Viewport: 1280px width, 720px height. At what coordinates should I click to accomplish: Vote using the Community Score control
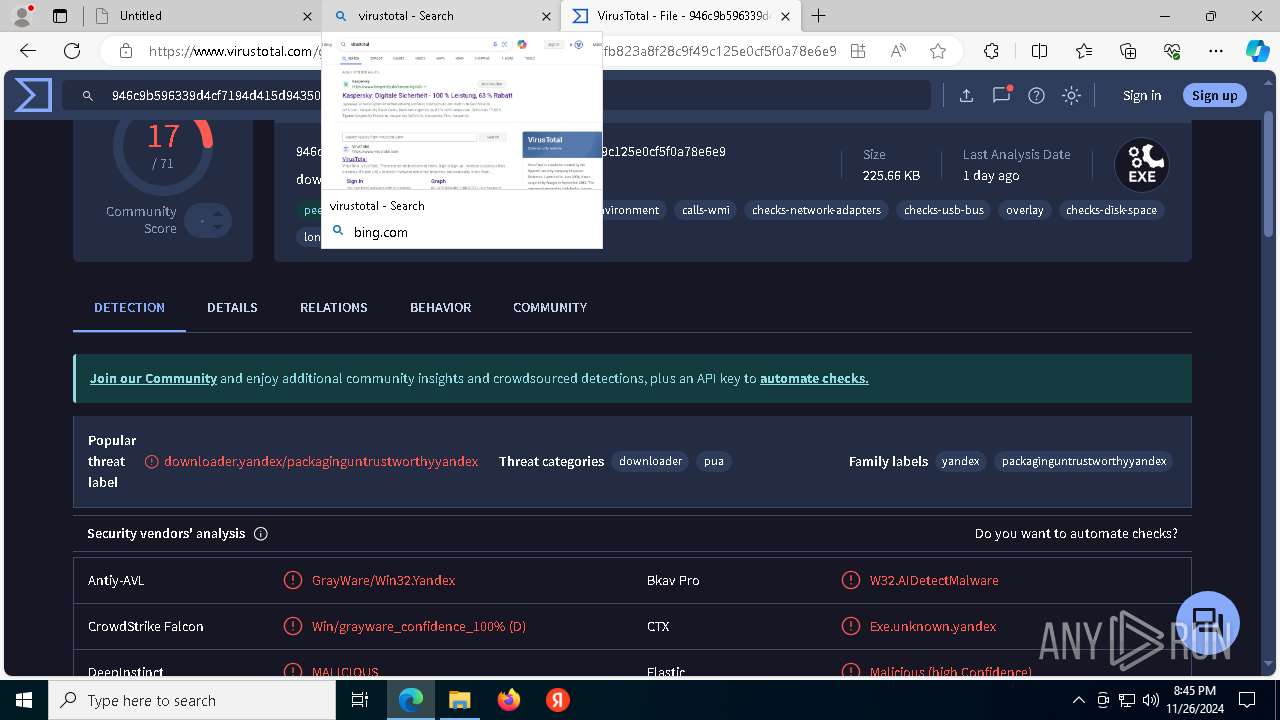point(209,220)
